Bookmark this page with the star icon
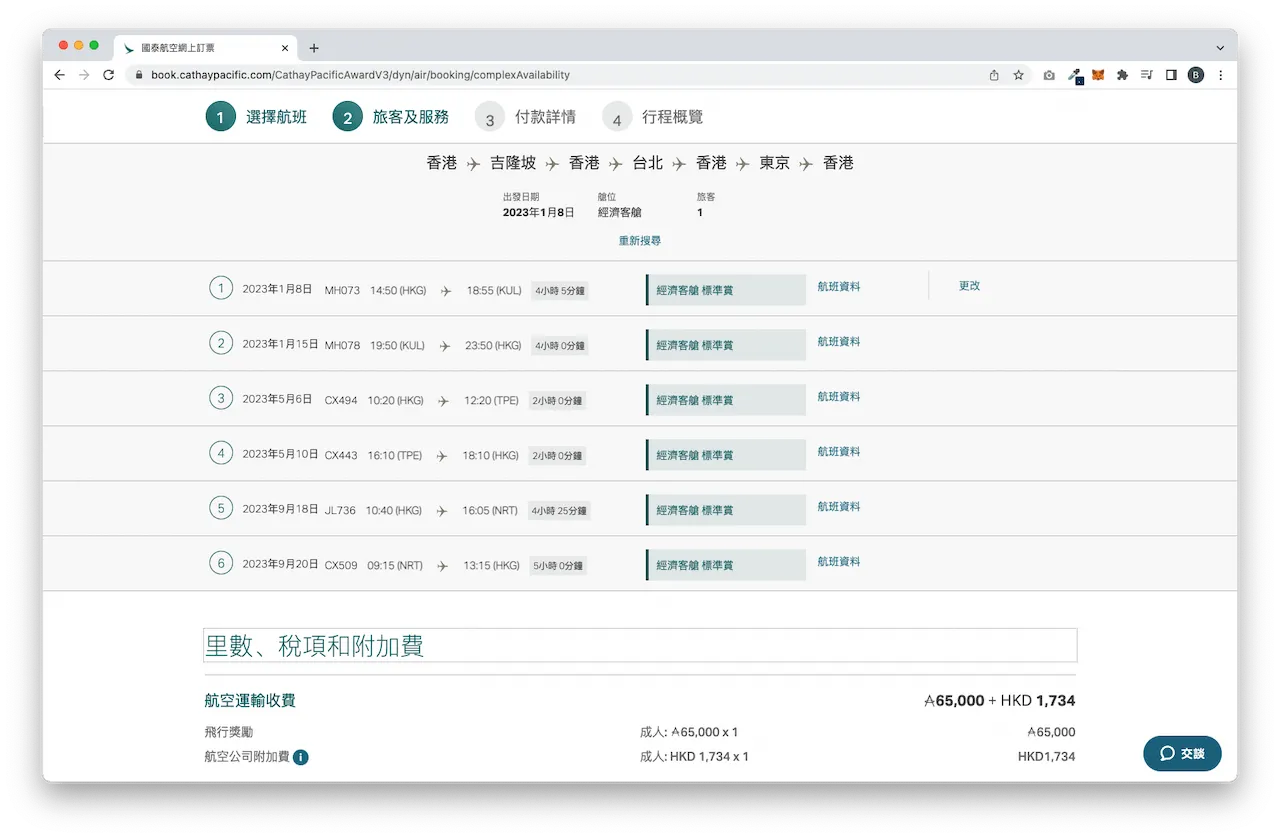The width and height of the screenshot is (1280, 838). tap(1019, 75)
